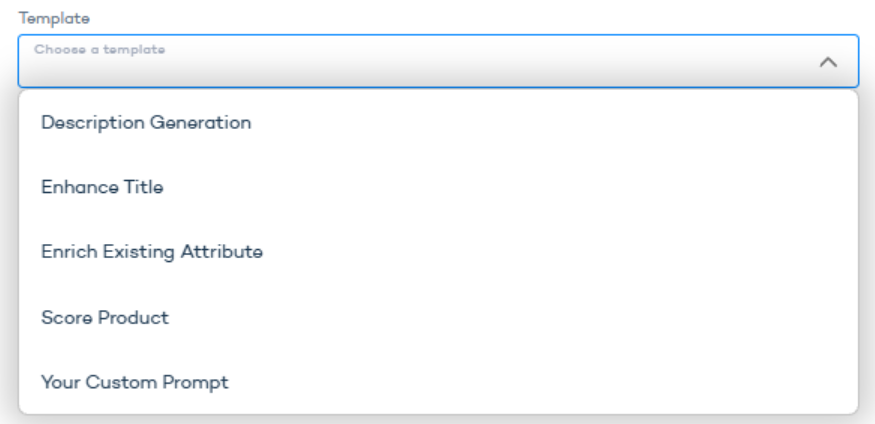Click the Choose a template placeholder text
The width and height of the screenshot is (875, 424).
pyautogui.click(x=100, y=49)
